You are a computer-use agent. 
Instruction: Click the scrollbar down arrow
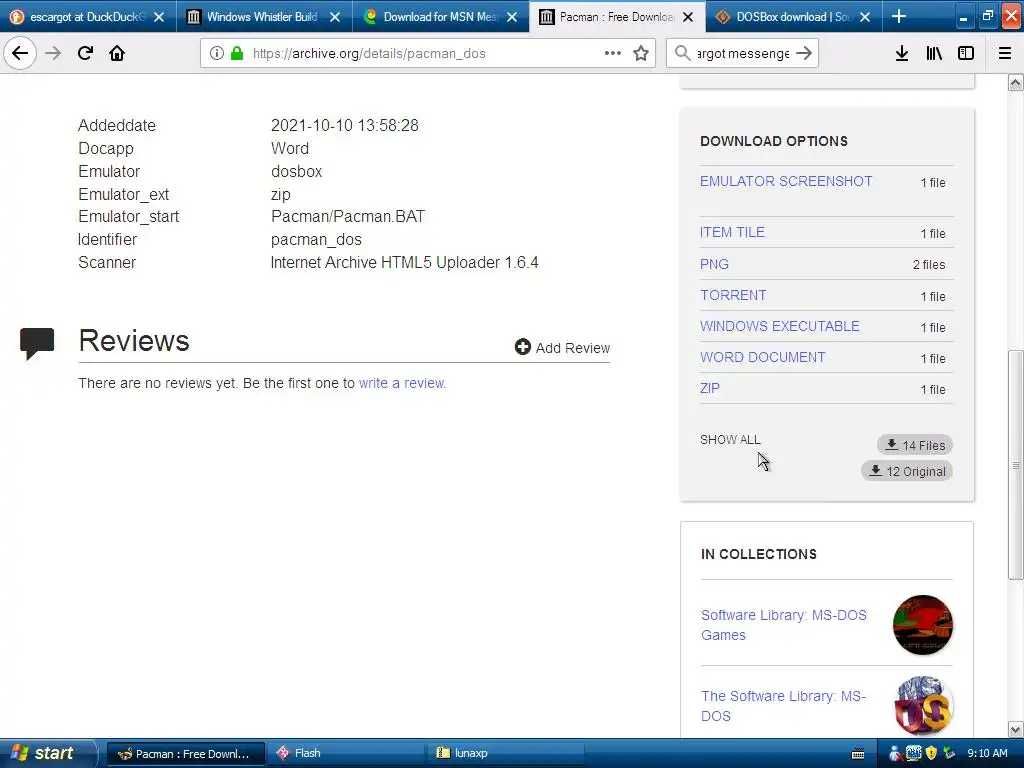coord(1016,729)
